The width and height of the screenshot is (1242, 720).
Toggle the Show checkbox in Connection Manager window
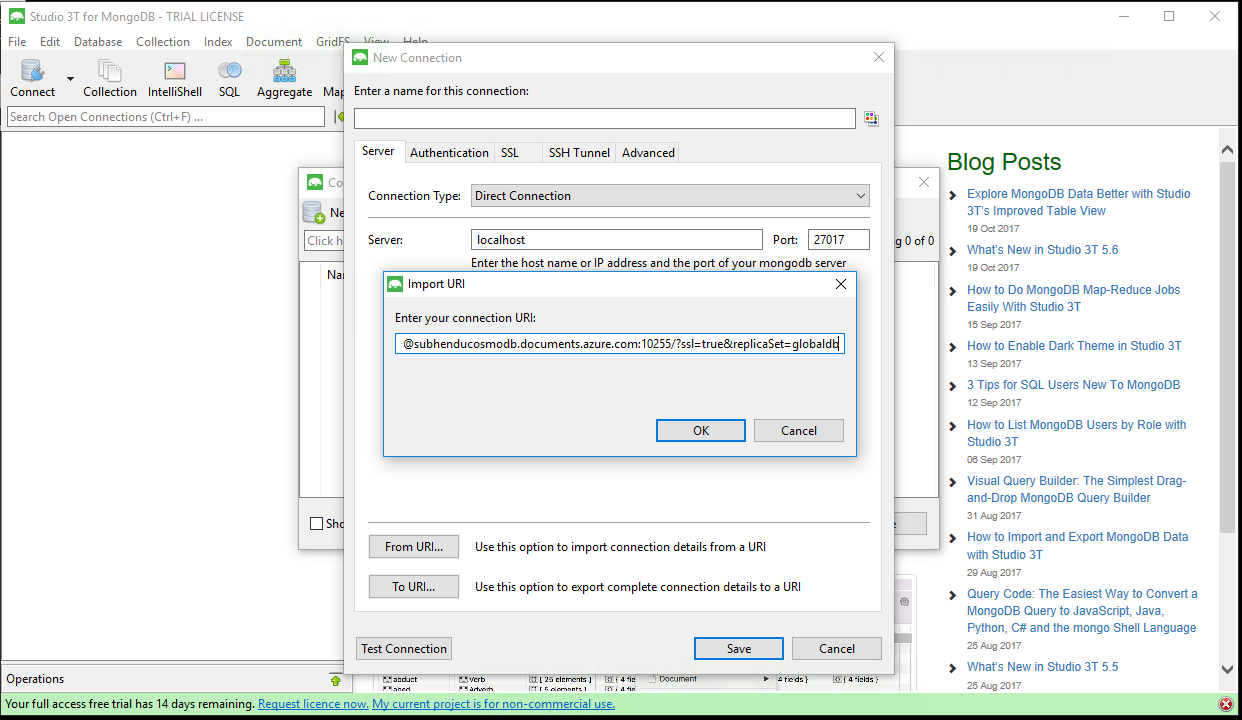click(x=316, y=523)
